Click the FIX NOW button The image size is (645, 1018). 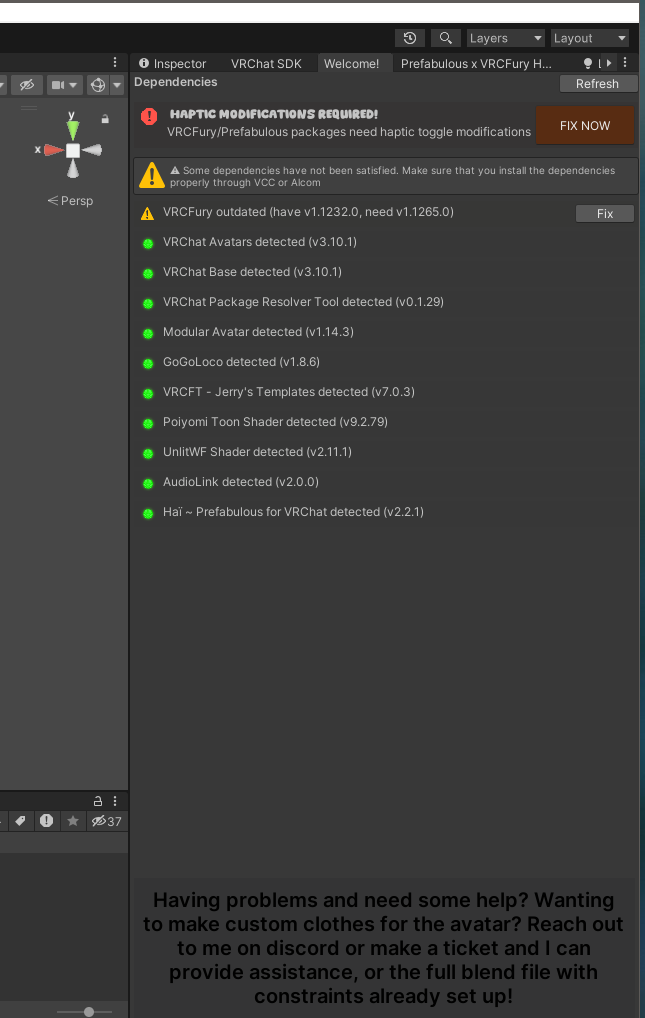click(585, 125)
